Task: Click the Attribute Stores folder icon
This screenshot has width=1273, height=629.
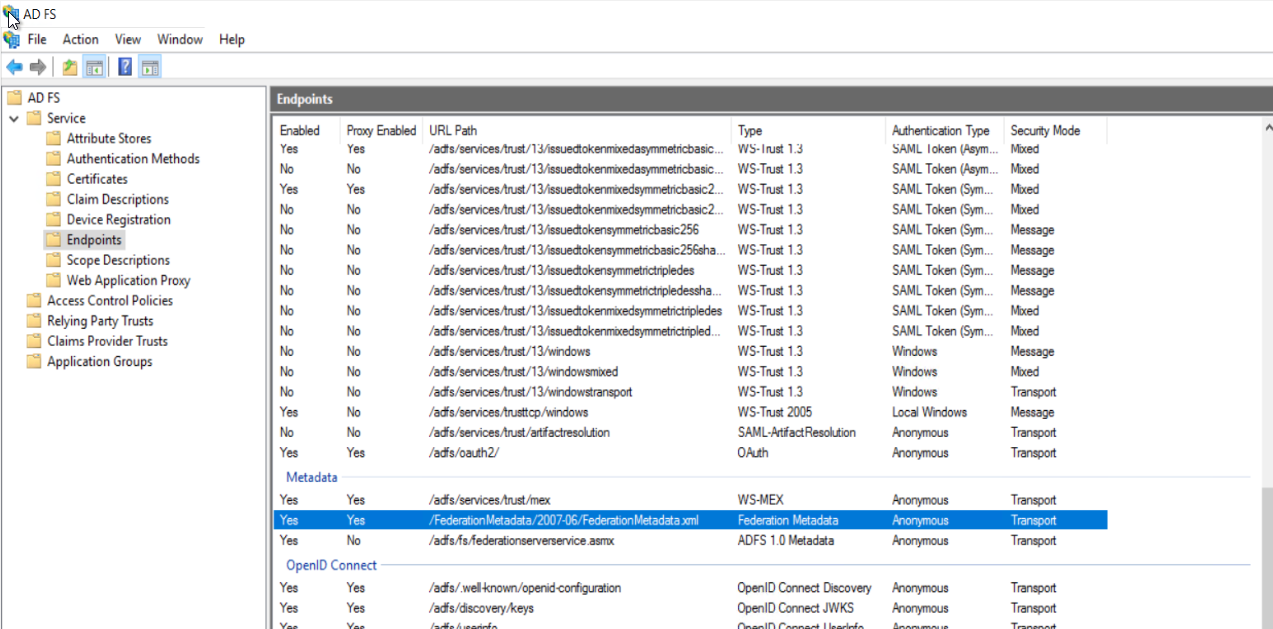Action: pyautogui.click(x=53, y=138)
